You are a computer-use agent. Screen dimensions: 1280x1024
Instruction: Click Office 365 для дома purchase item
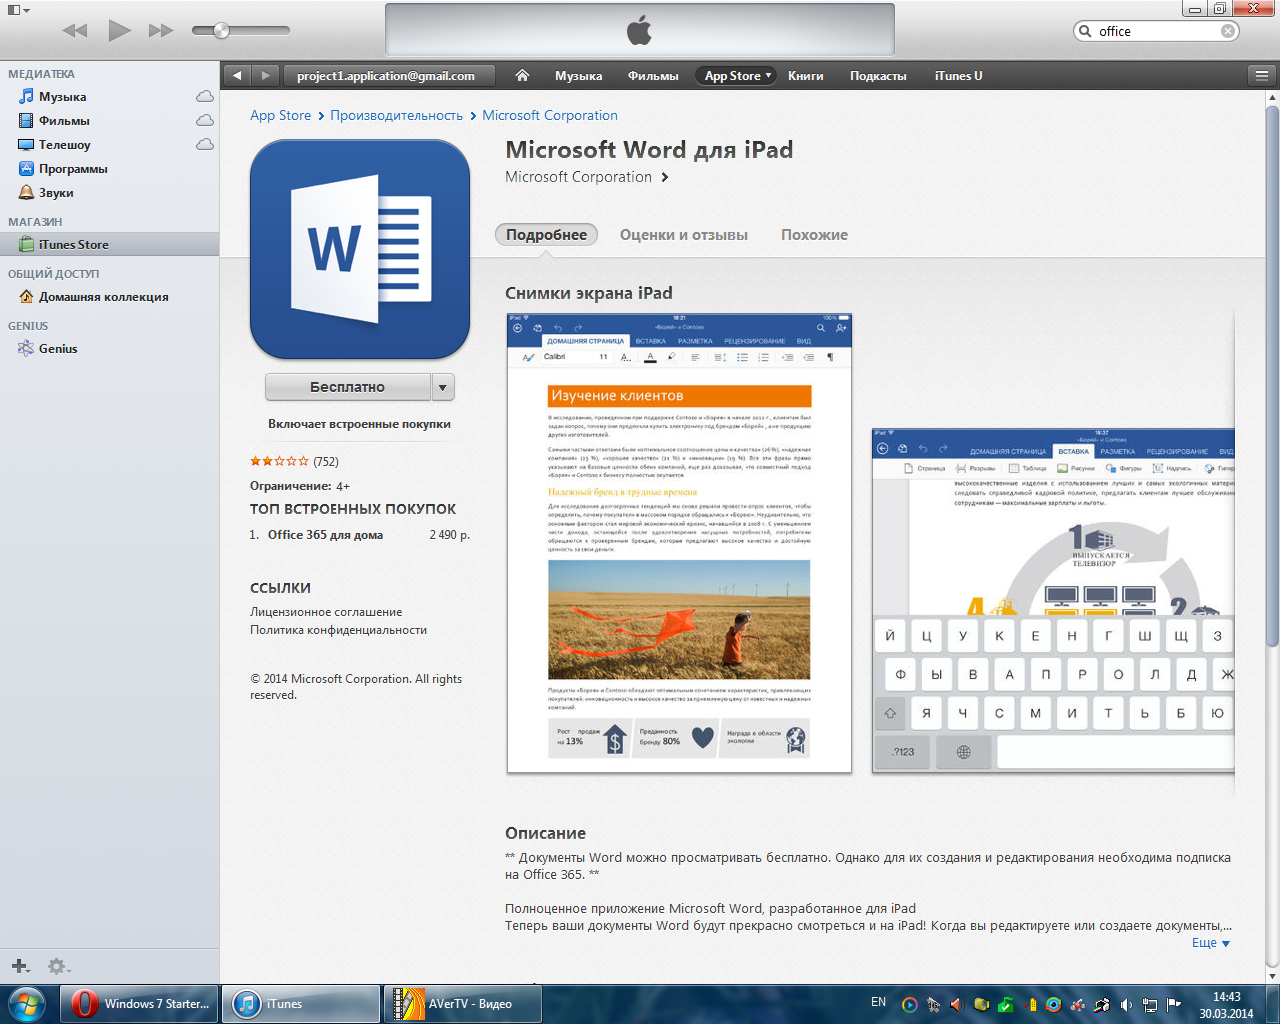325,535
